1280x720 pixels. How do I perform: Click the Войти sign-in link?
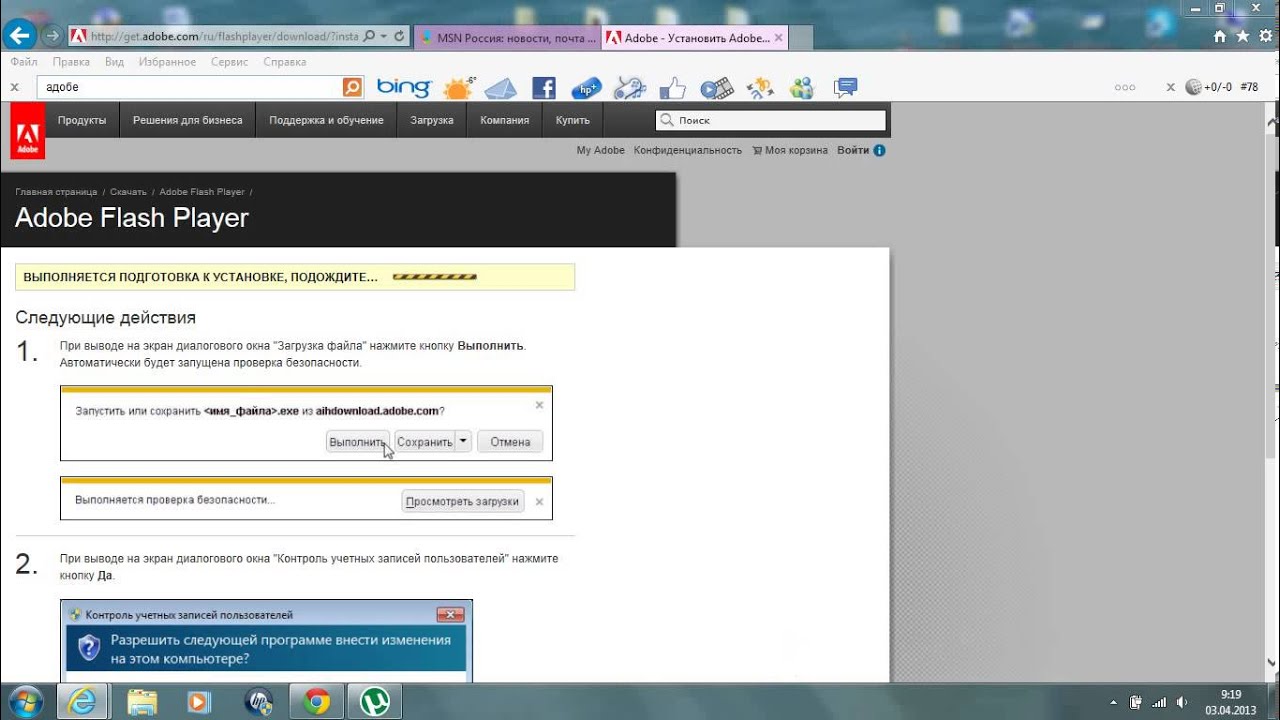[x=853, y=150]
